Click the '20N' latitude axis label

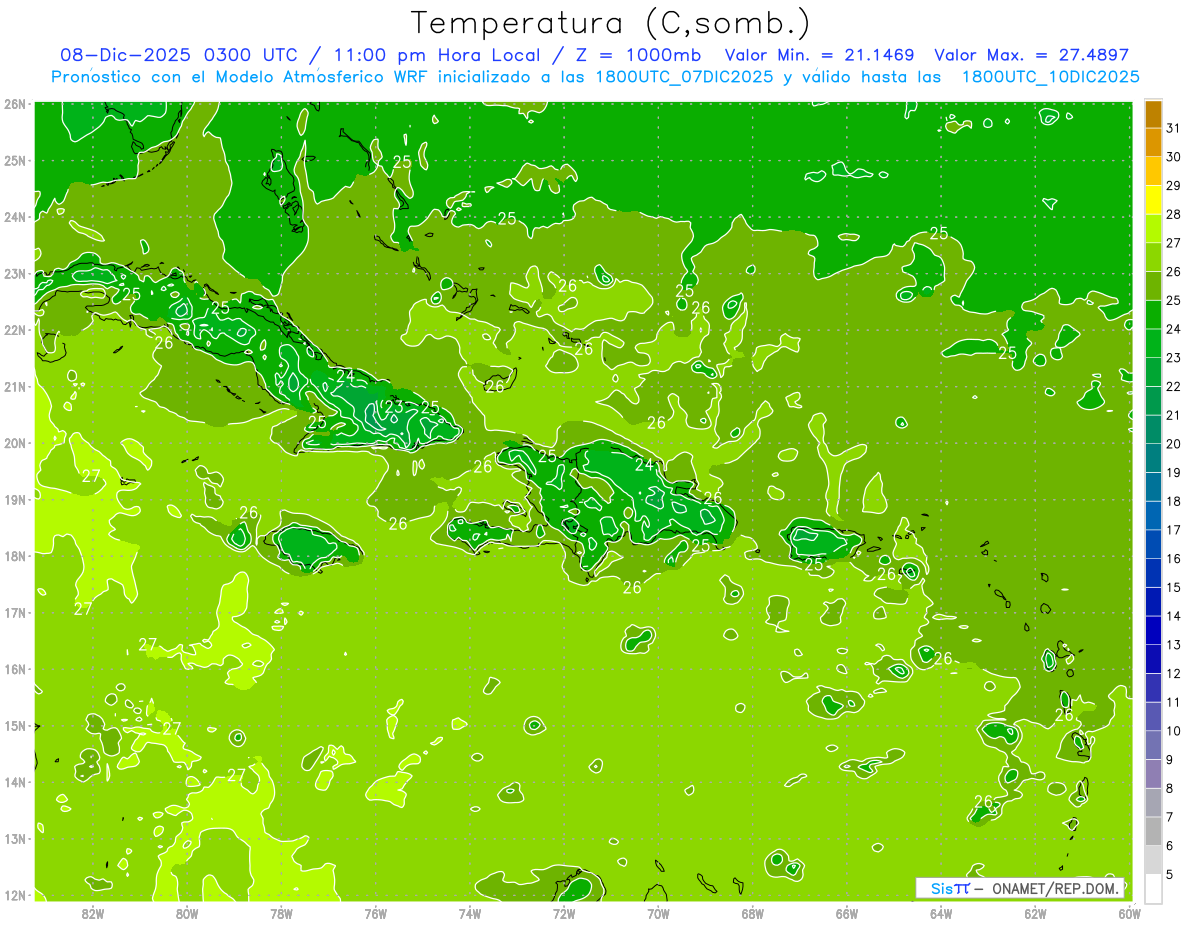tap(14, 443)
